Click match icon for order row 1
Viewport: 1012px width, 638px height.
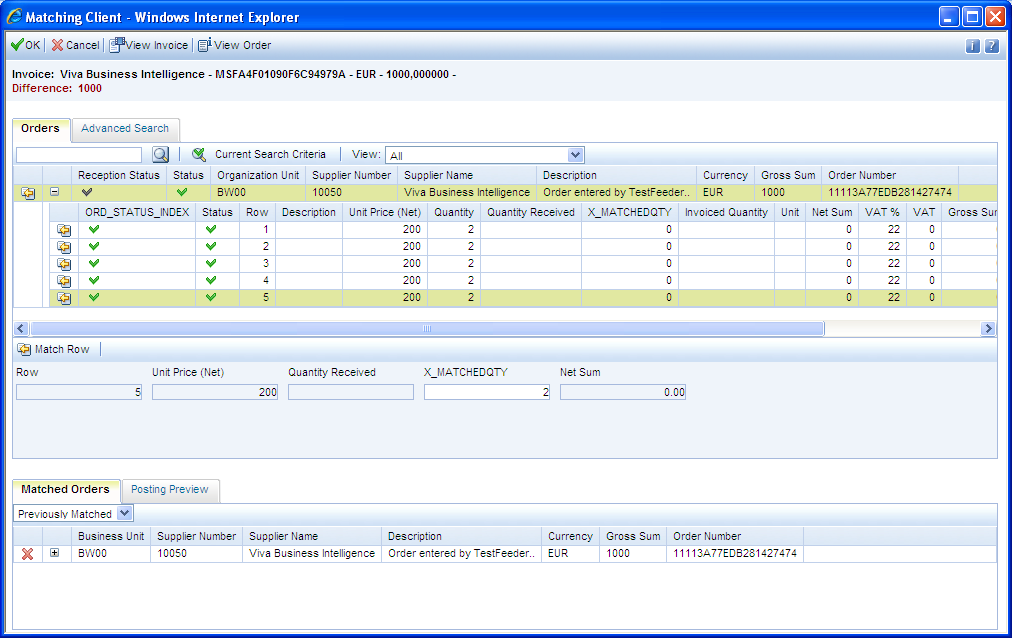pyautogui.click(x=64, y=230)
